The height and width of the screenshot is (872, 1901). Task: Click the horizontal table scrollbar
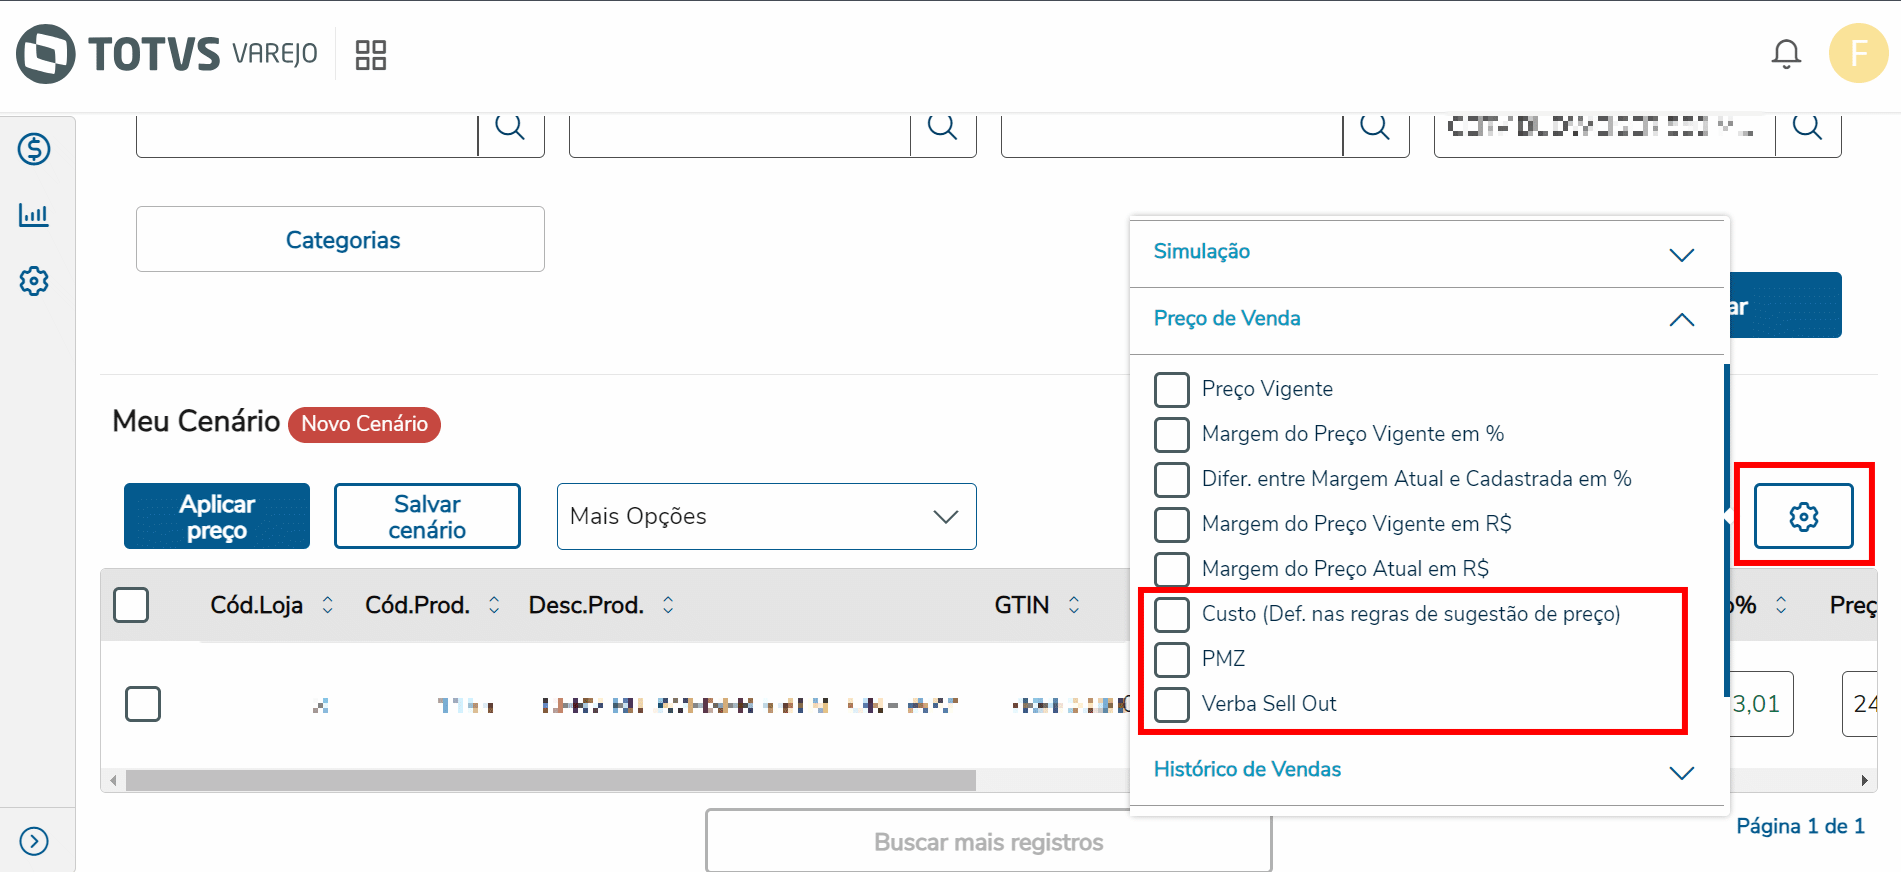(550, 780)
